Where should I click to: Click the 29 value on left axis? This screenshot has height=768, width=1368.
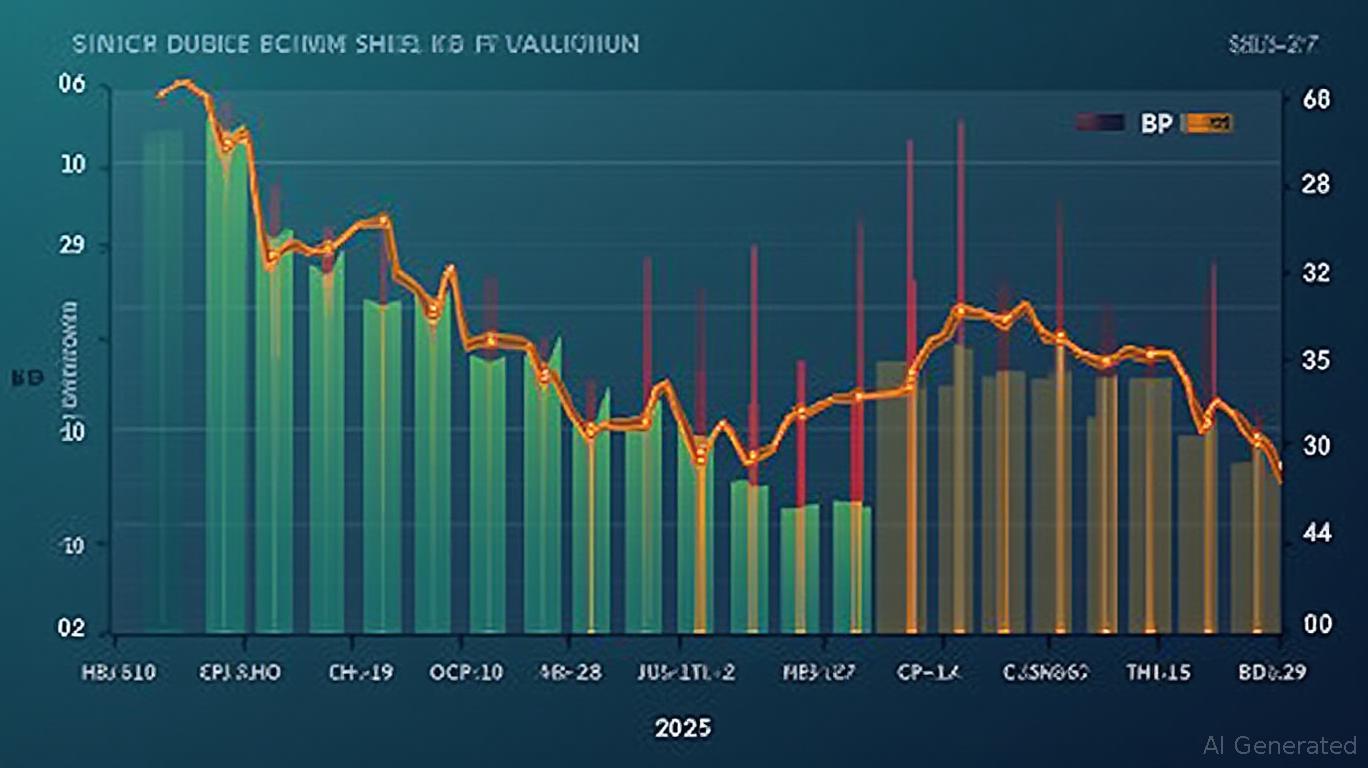click(x=72, y=246)
